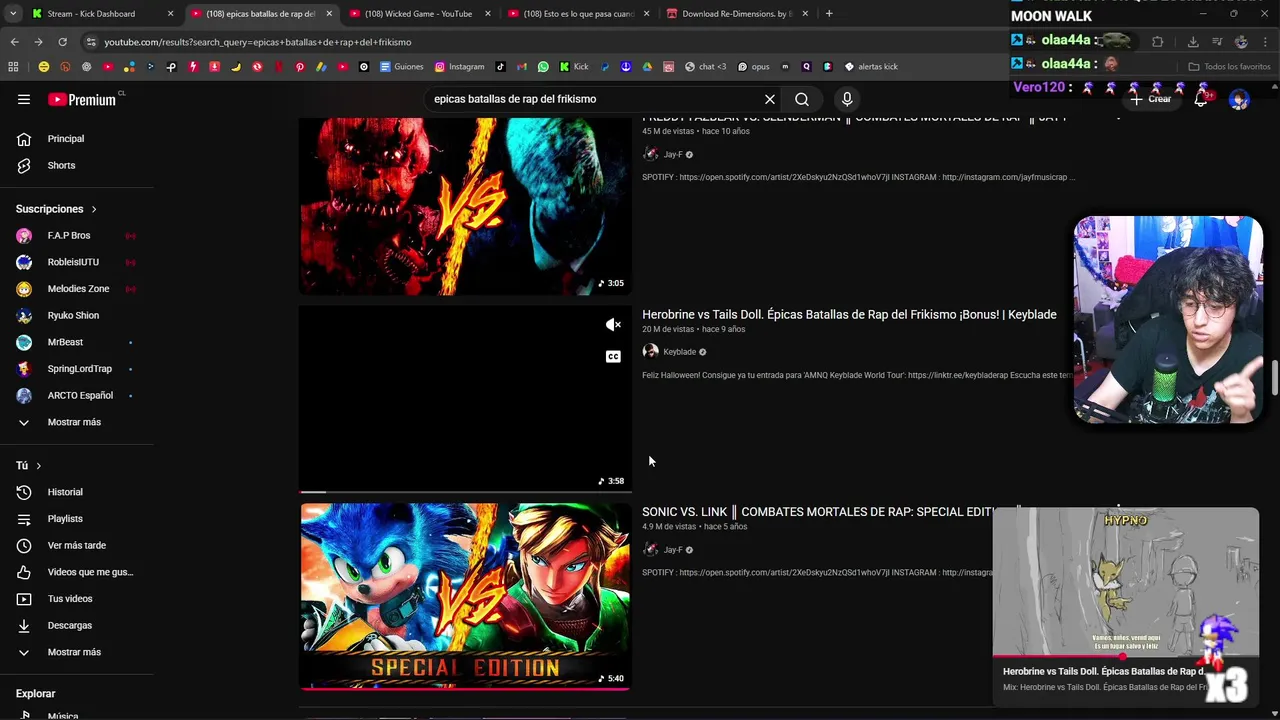Viewport: 1280px width, 720px height.
Task: Open the browser three-dot menu
Action: [1265, 42]
